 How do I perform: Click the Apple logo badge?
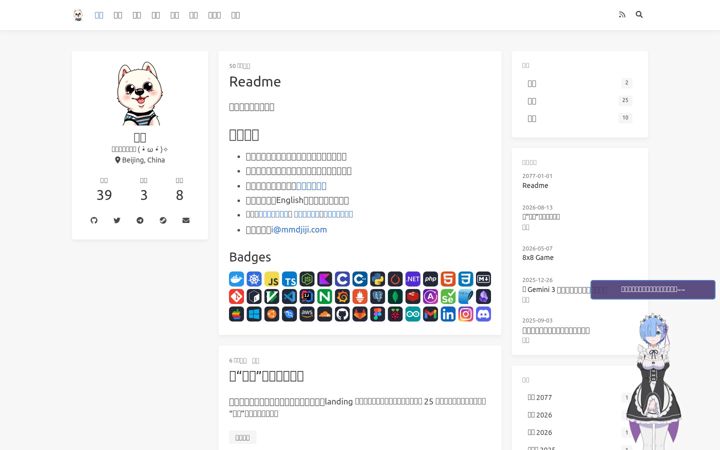coord(236,314)
